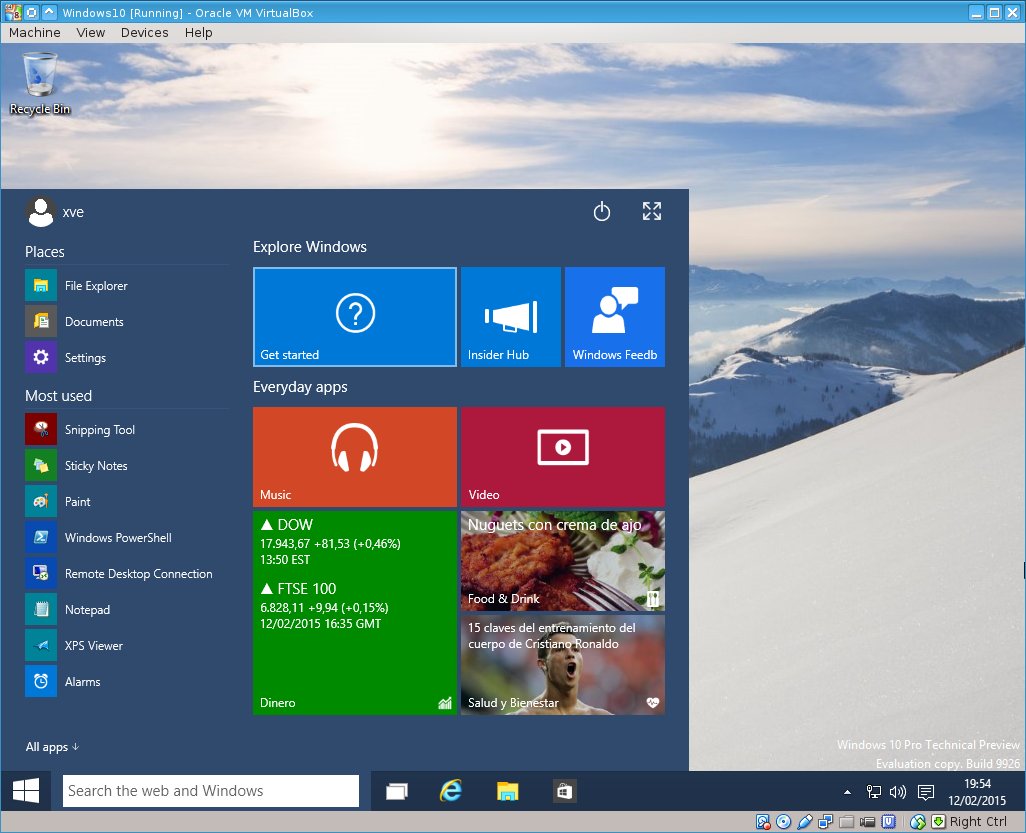
Task: Click the DOW stock entry in Dinero
Action: point(330,542)
